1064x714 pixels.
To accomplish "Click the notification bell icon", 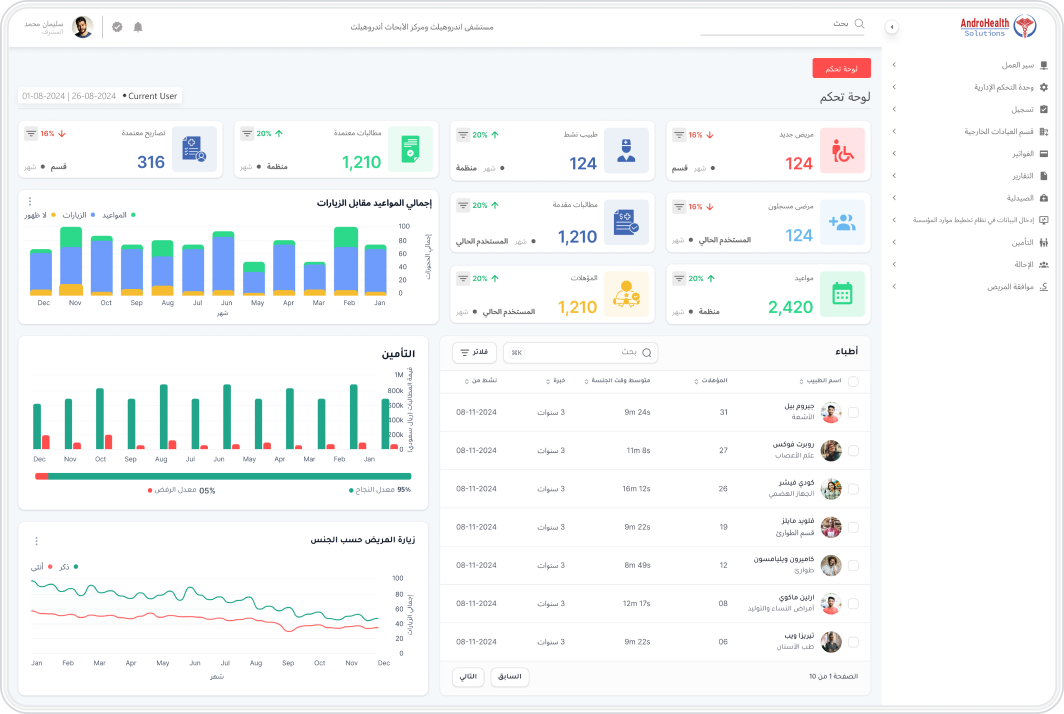I will coord(138,27).
